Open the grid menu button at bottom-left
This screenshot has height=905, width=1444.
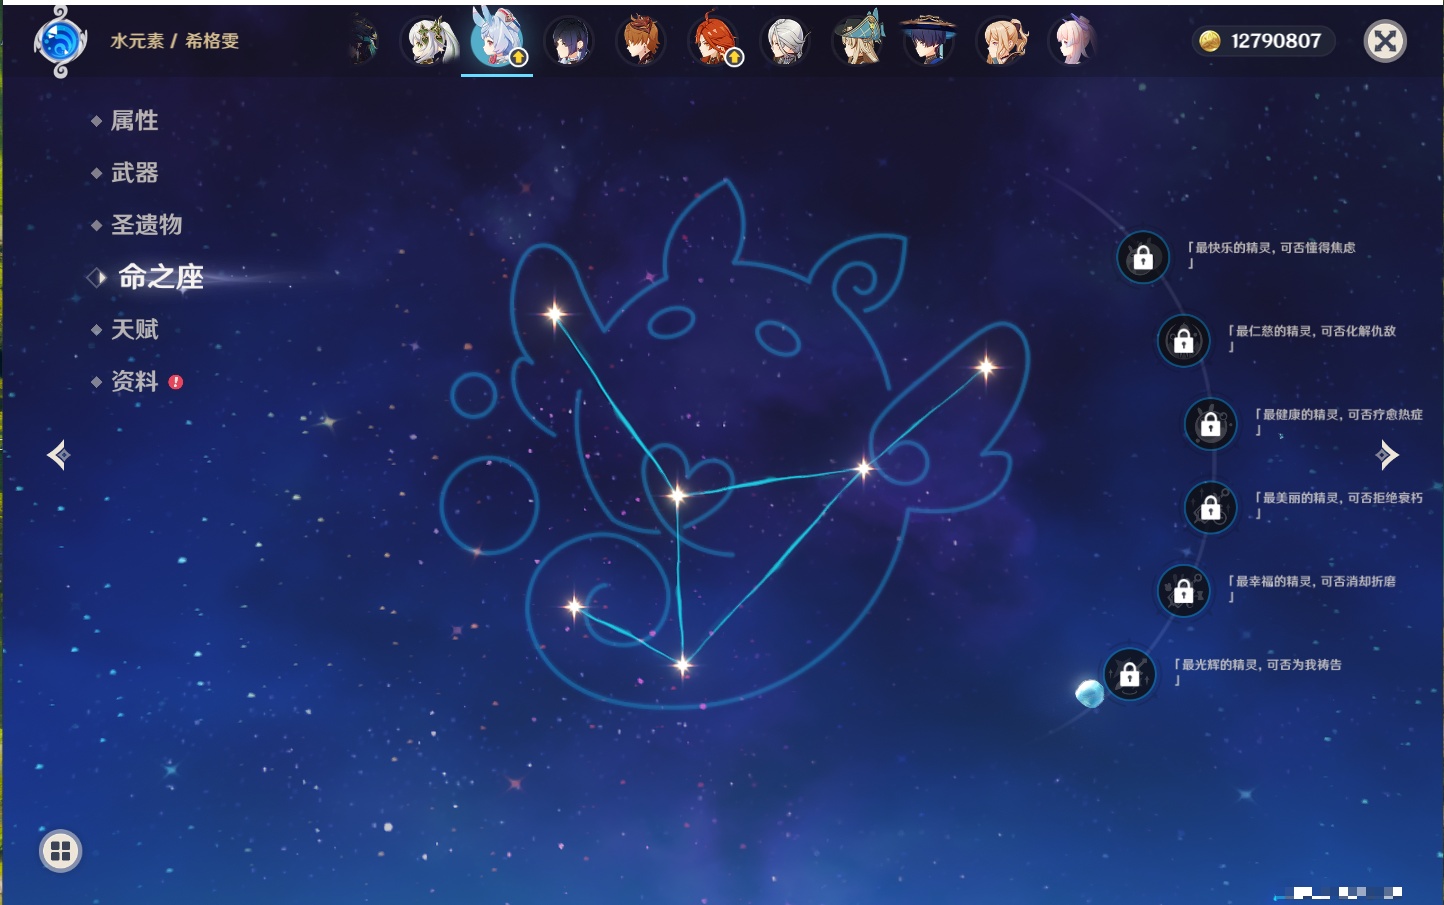point(60,851)
